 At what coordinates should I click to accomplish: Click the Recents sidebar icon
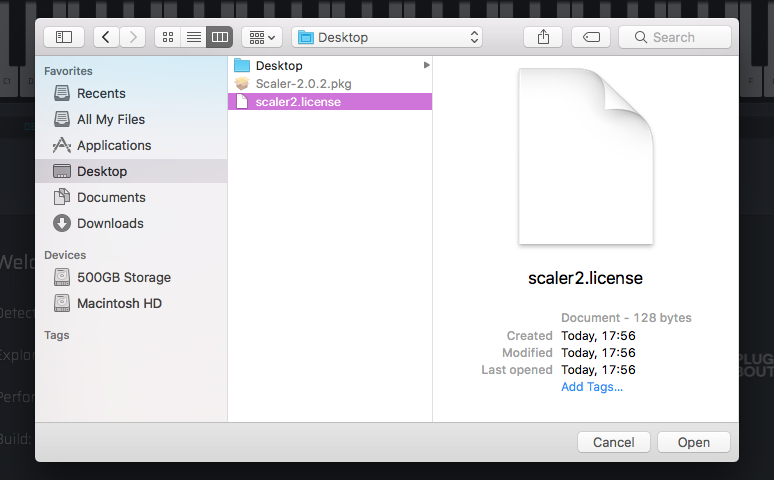(62, 93)
